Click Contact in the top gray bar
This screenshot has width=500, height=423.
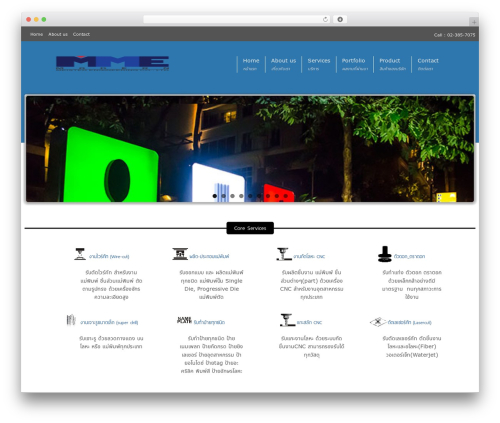click(81, 34)
